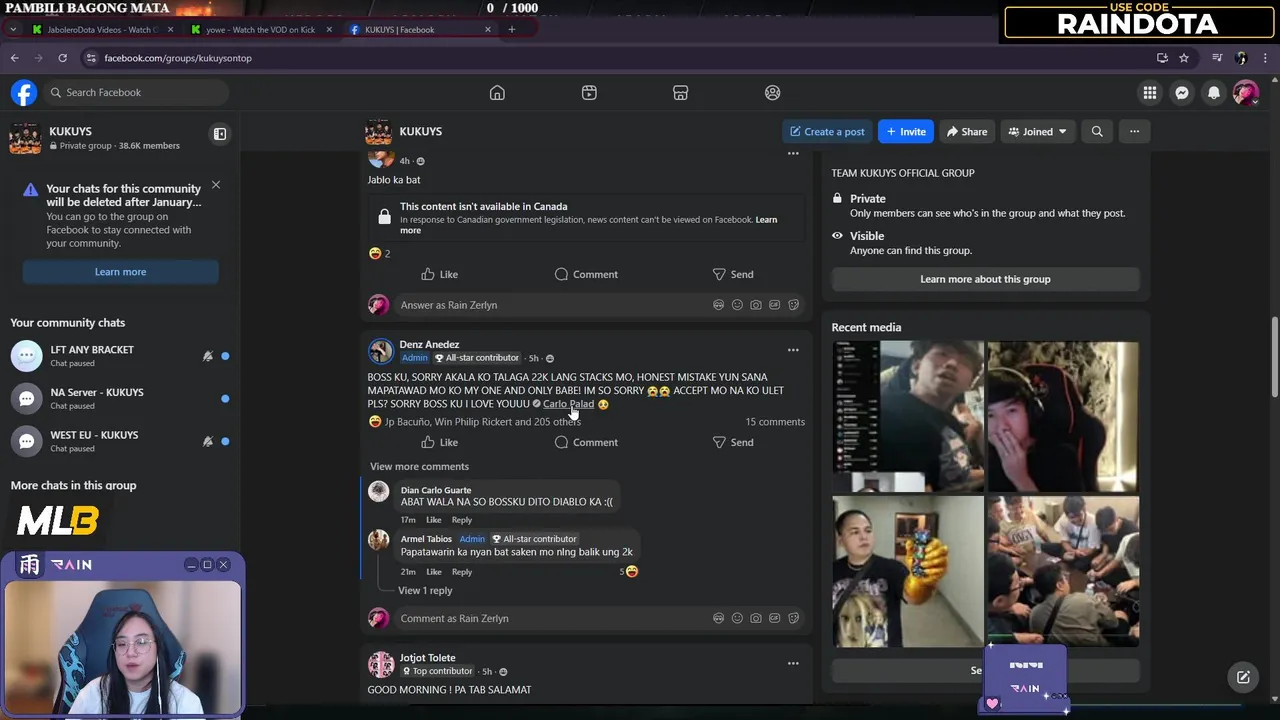Expand View 1 reply under Armel Tabios

coord(425,590)
